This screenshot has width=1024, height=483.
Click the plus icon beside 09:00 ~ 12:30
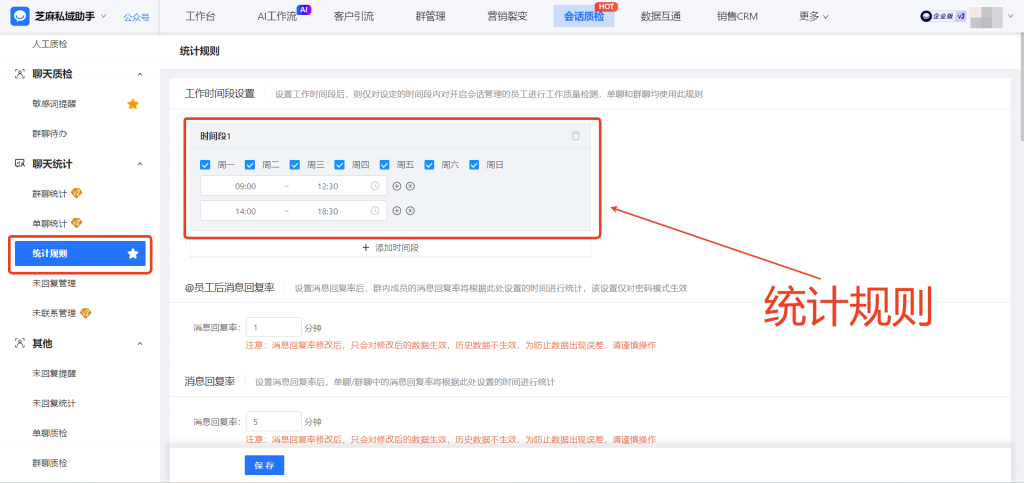pos(397,186)
